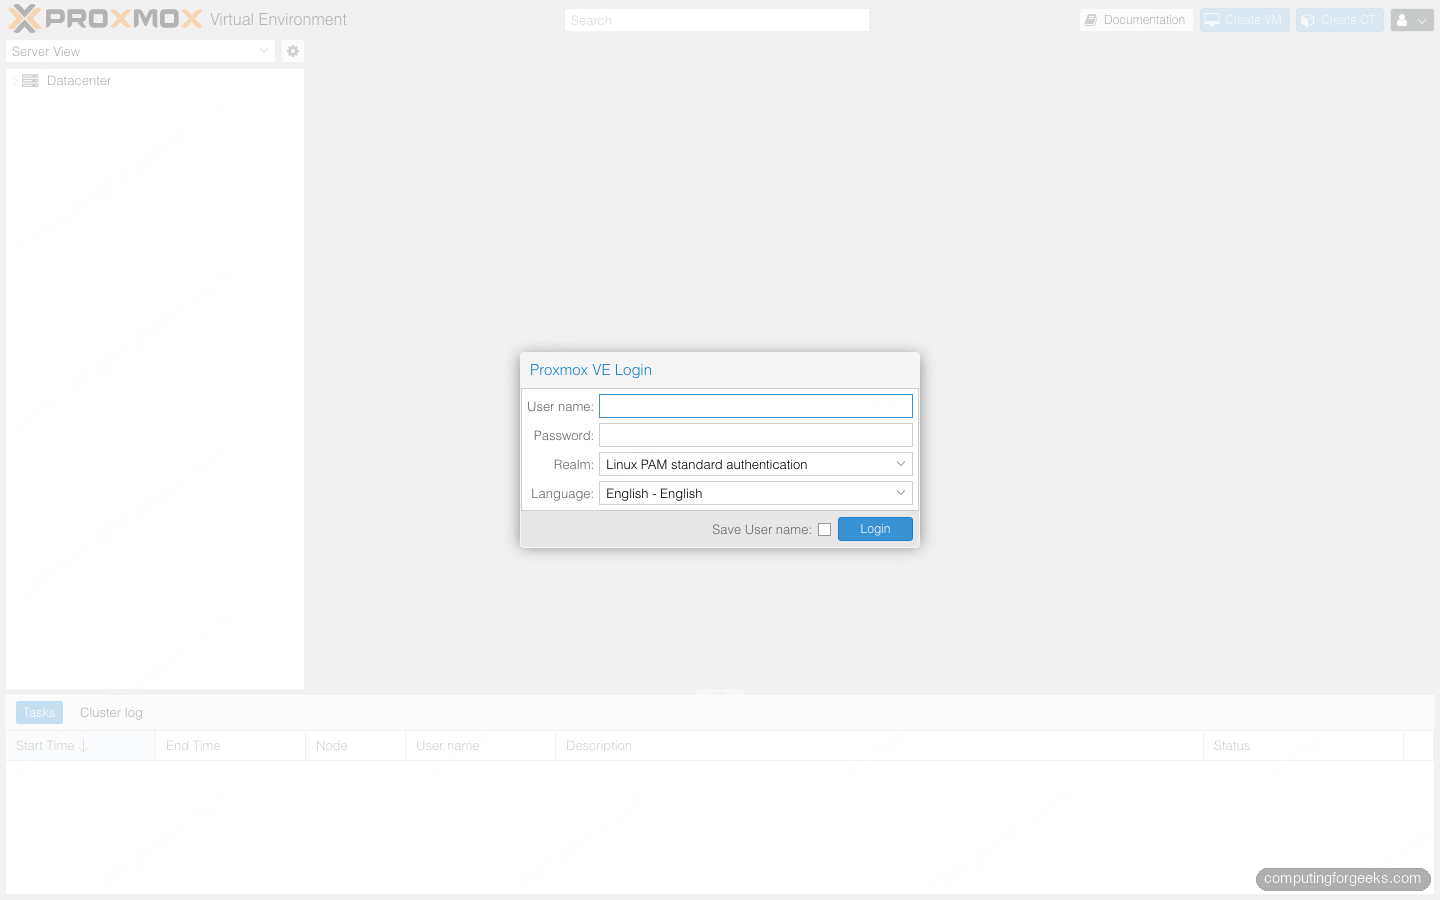The width and height of the screenshot is (1440, 900).
Task: Click the Node column header
Action: [x=355, y=746]
